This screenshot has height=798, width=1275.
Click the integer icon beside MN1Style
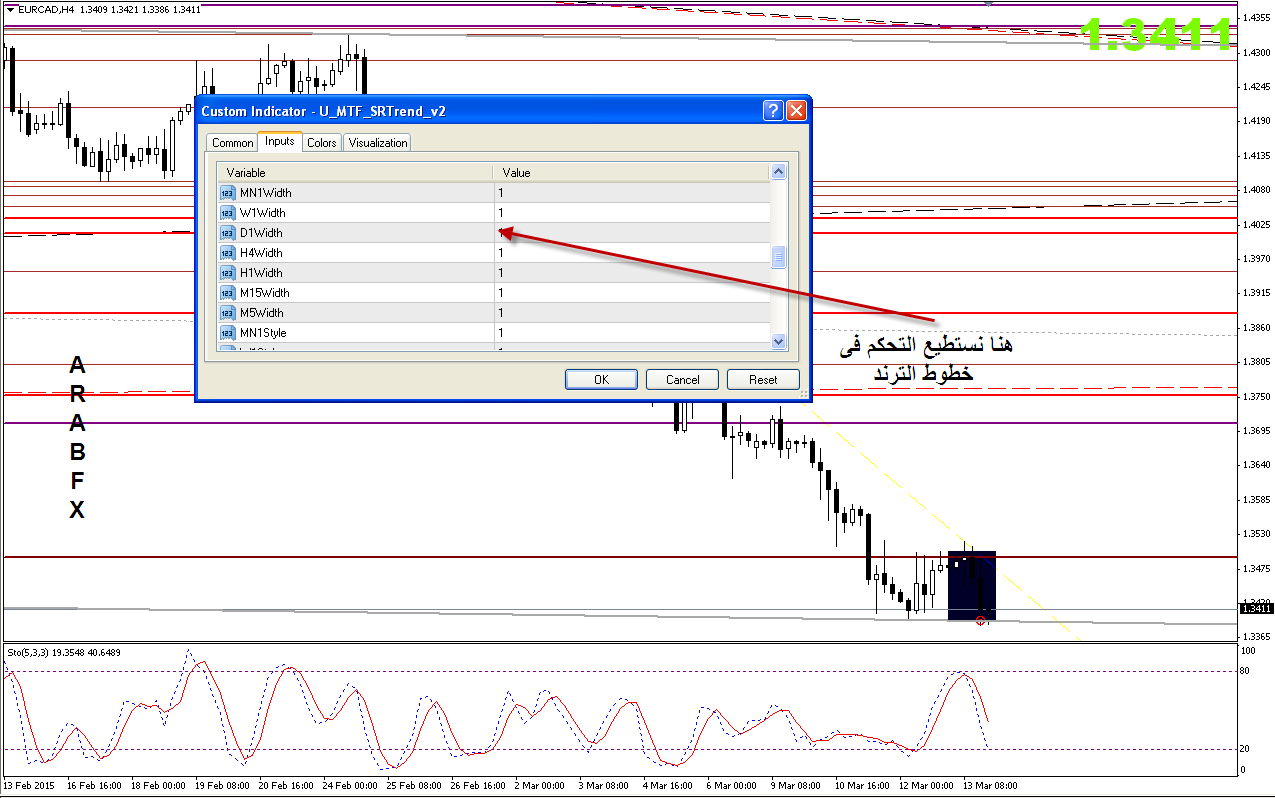pyautogui.click(x=226, y=332)
